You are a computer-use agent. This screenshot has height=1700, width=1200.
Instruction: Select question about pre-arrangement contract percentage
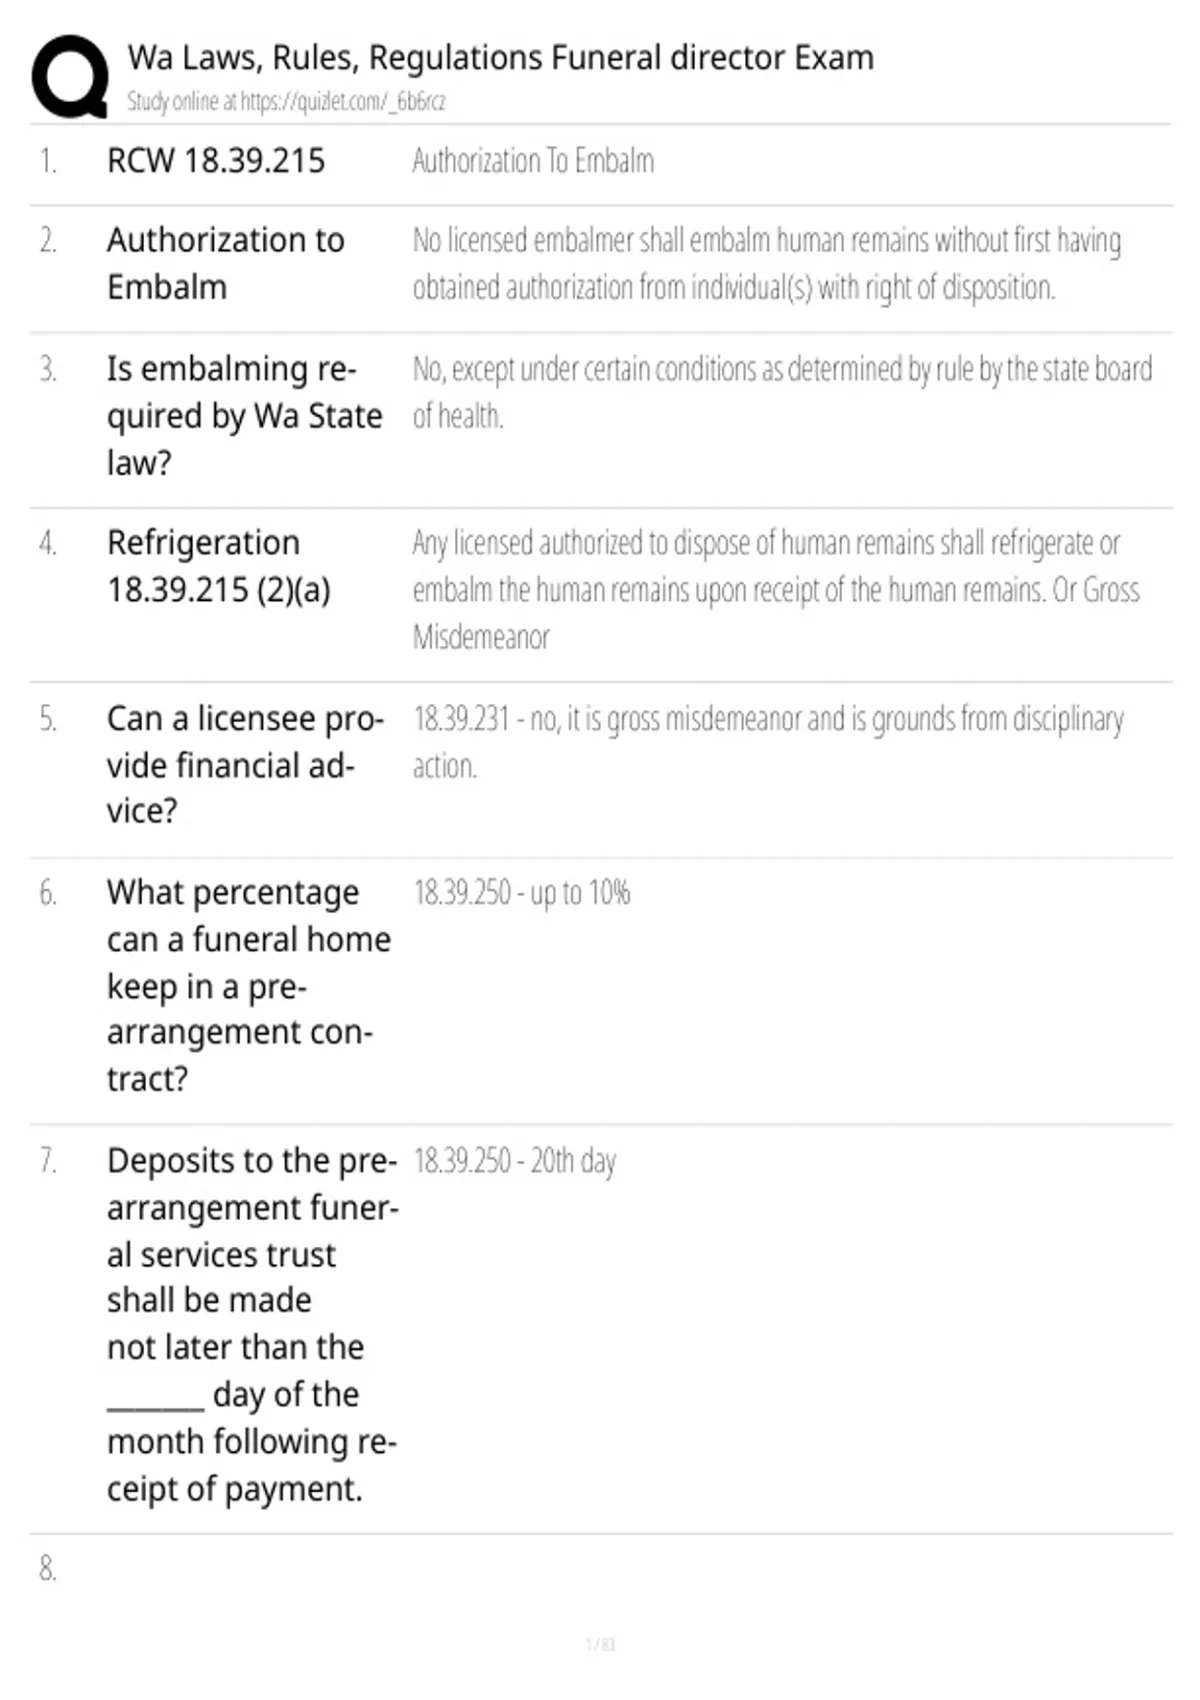click(249, 985)
